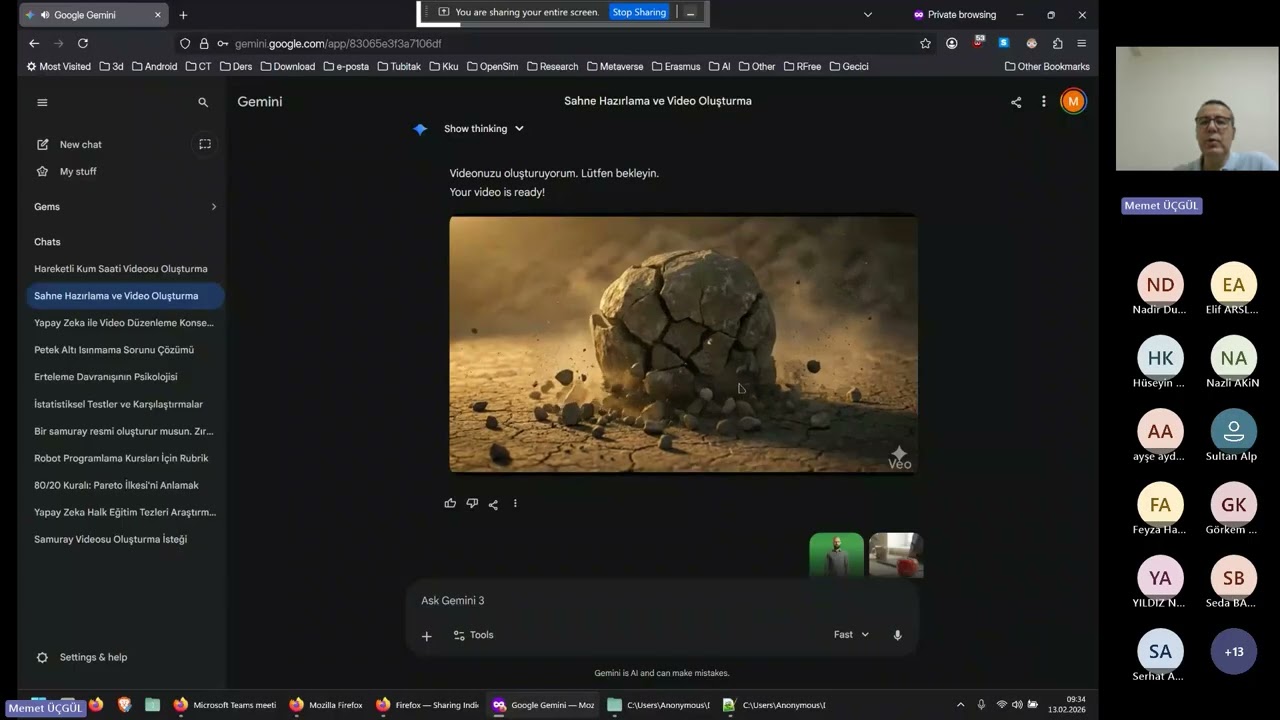Screen dimensions: 1280x720
Task: Share the response using share icon below video
Action: pyautogui.click(x=493, y=504)
